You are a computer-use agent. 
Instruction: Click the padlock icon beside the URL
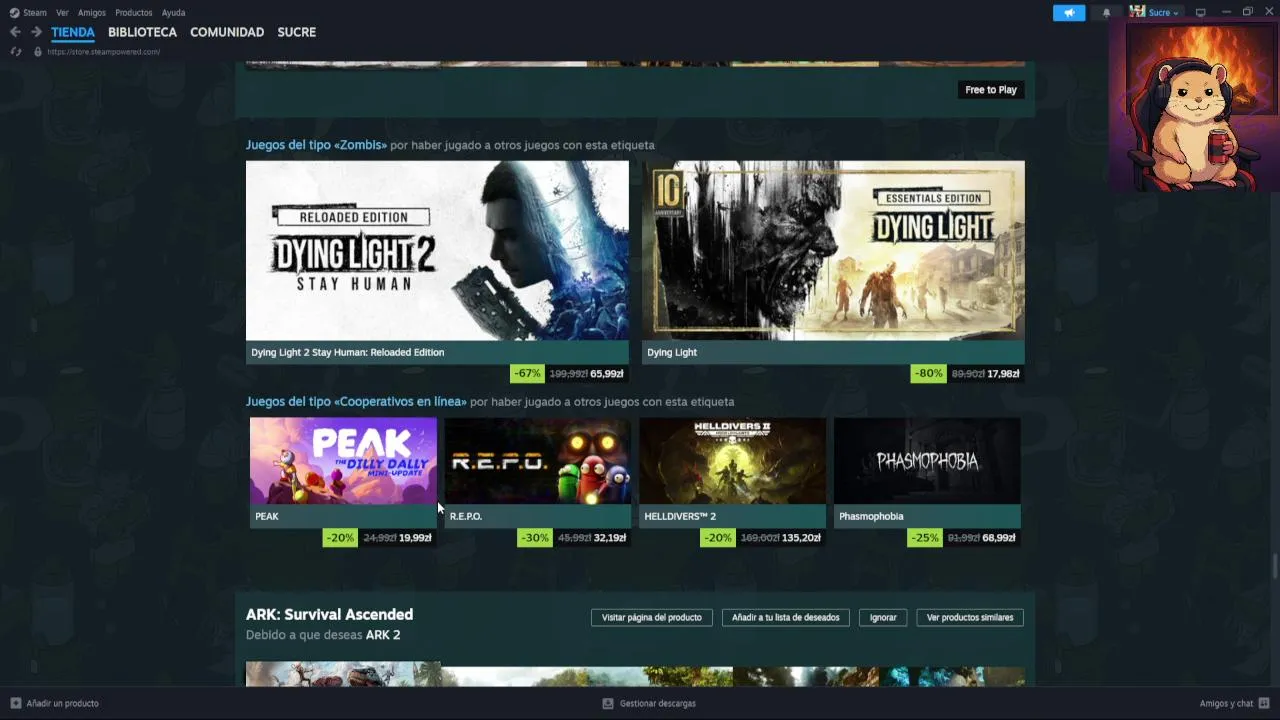pyautogui.click(x=38, y=52)
